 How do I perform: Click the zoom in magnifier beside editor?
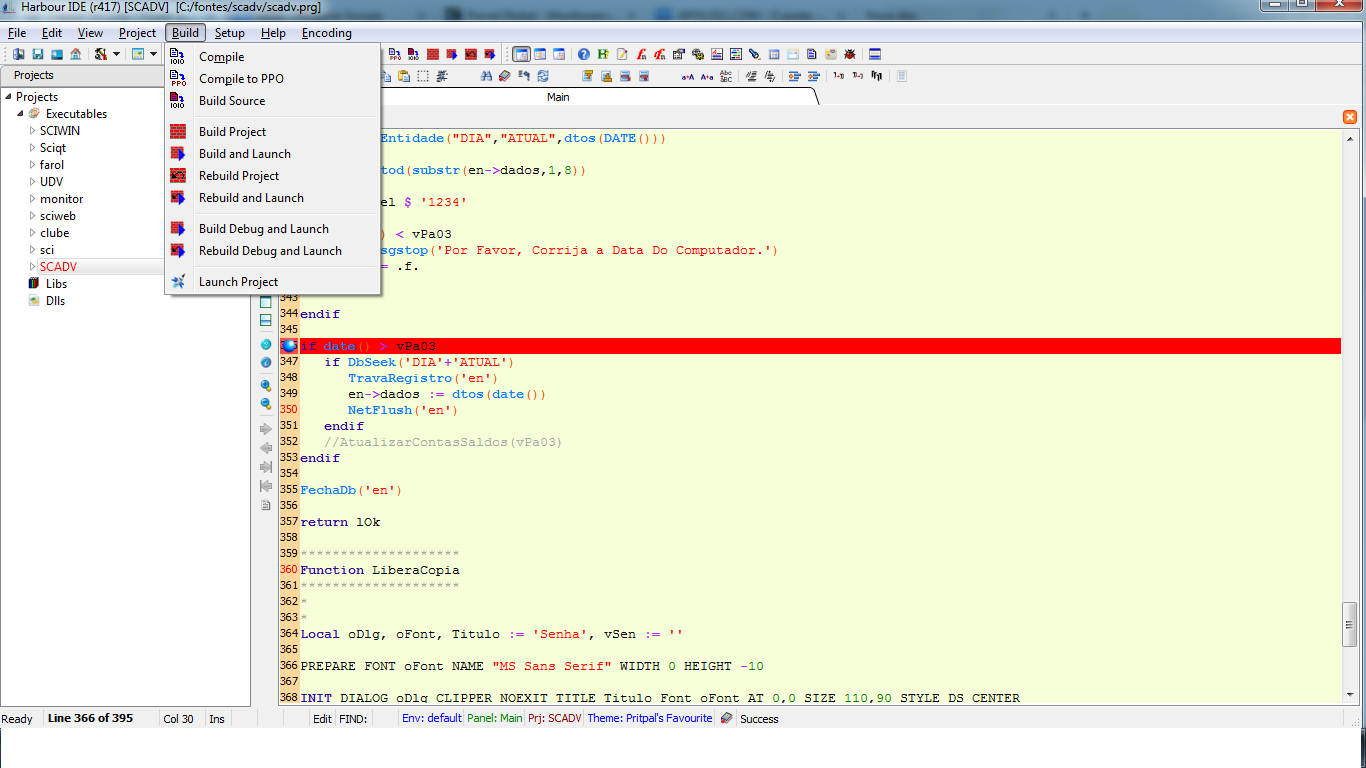click(x=266, y=385)
